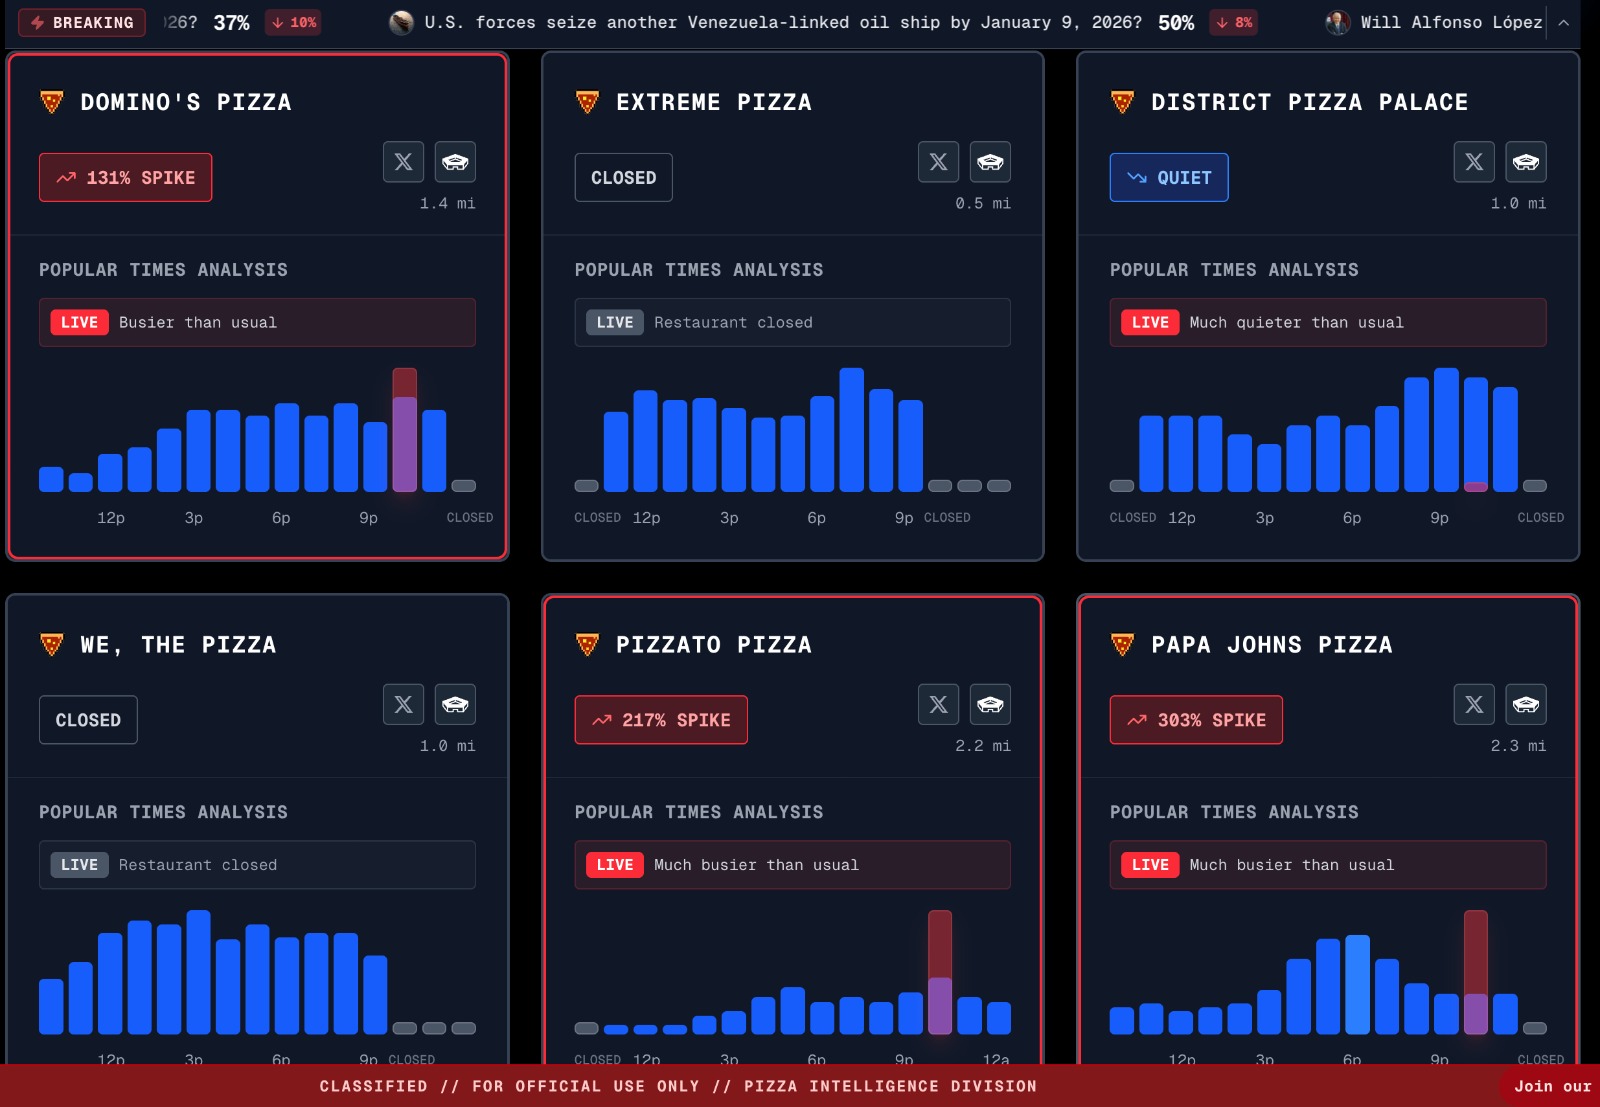1600x1107 pixels.
Task: Click the QUIET status badge on District Pizza Palace
Action: (x=1169, y=178)
